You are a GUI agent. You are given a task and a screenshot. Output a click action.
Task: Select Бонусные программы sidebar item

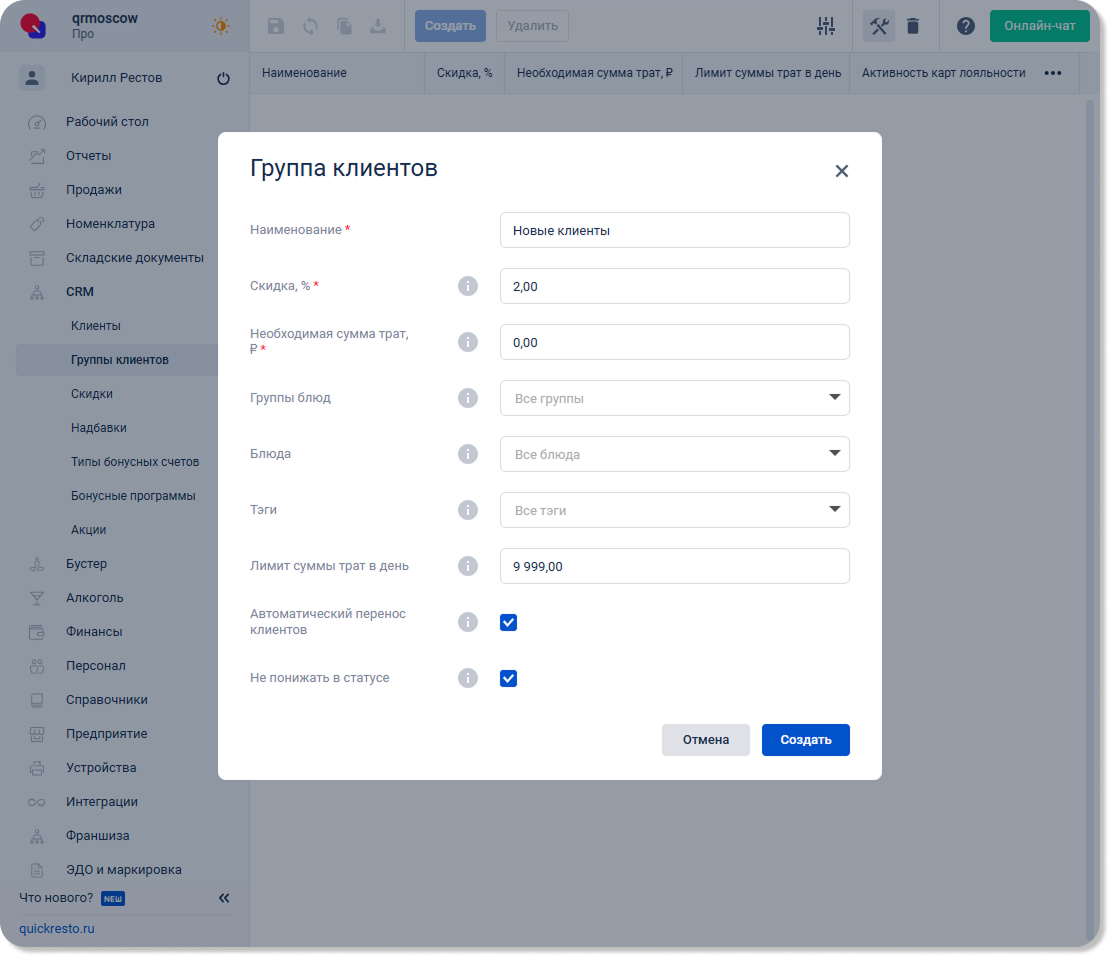tap(133, 496)
